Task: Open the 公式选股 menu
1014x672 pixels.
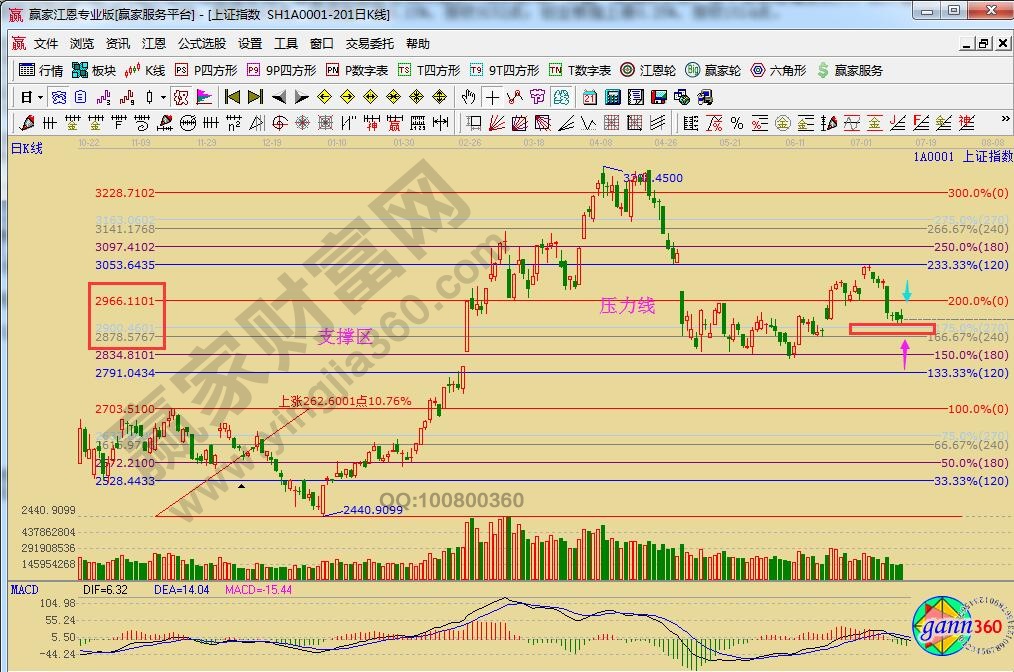Action: pyautogui.click(x=202, y=44)
